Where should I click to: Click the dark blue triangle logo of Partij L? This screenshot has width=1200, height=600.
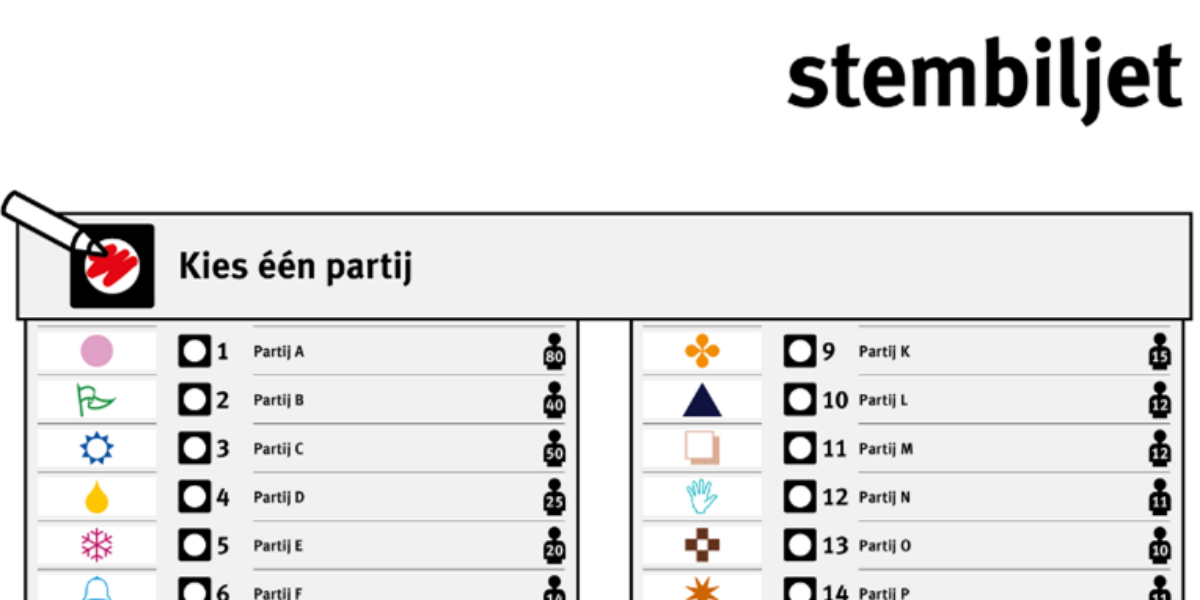point(702,400)
